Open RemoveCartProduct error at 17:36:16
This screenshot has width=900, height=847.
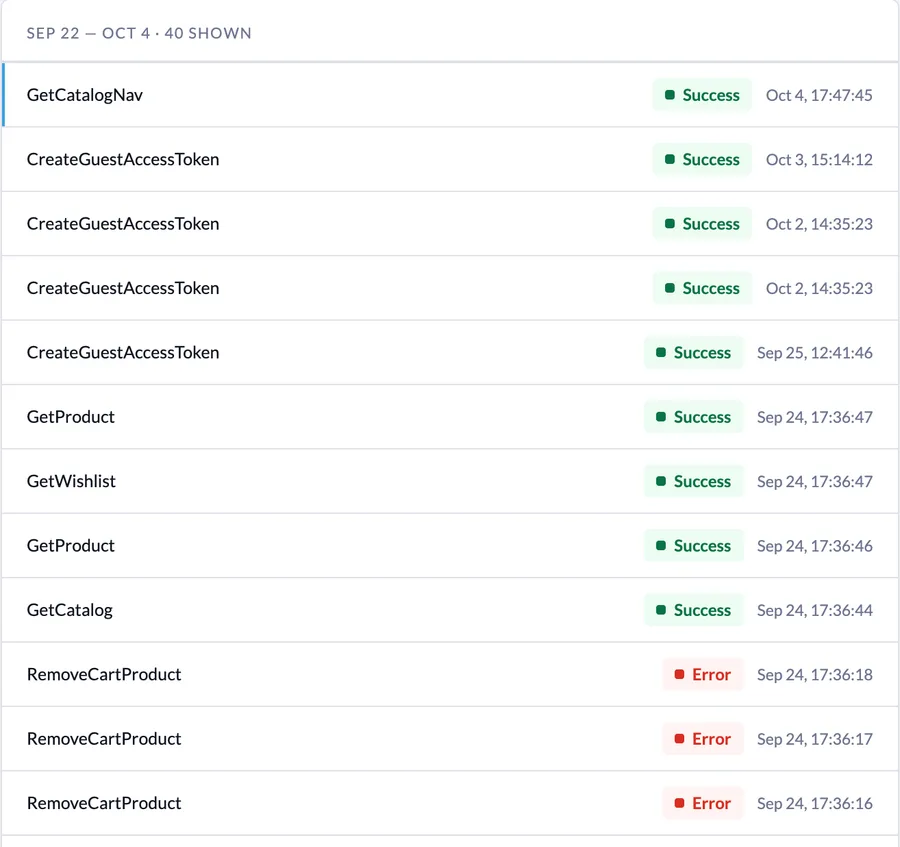tap(450, 803)
